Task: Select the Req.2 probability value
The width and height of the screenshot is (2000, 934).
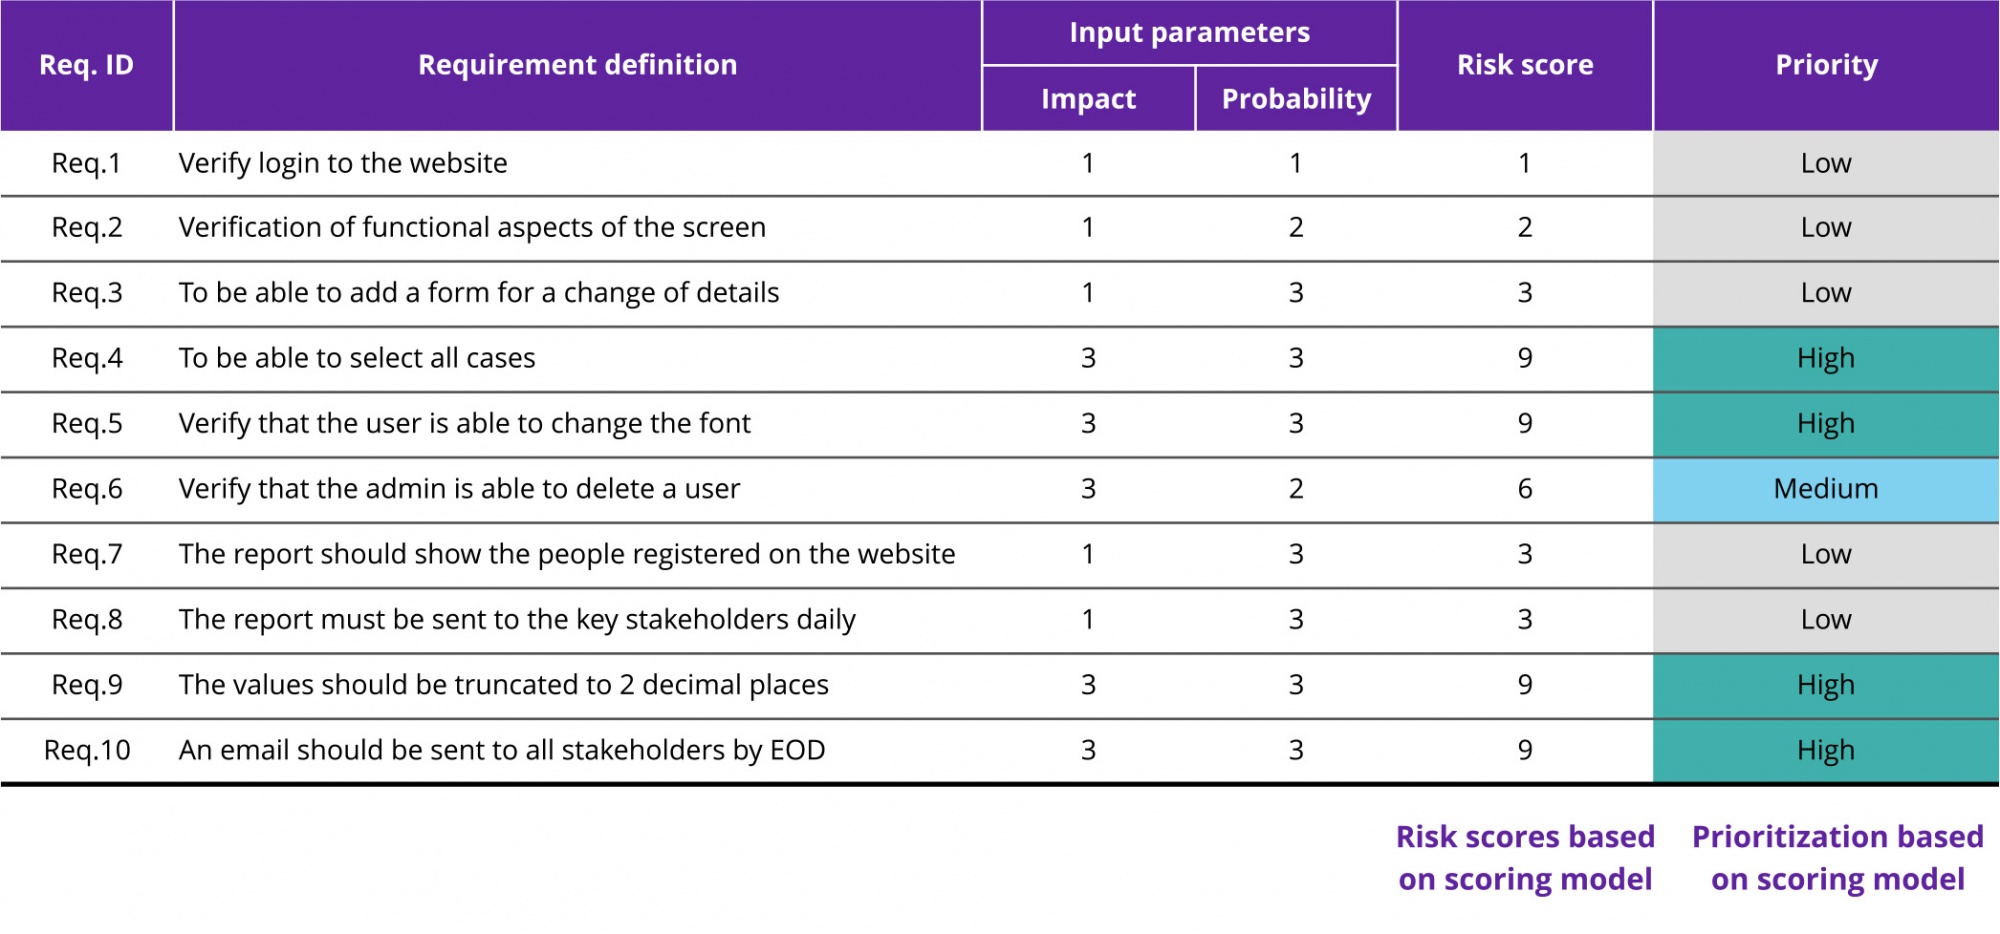Action: (x=1296, y=228)
